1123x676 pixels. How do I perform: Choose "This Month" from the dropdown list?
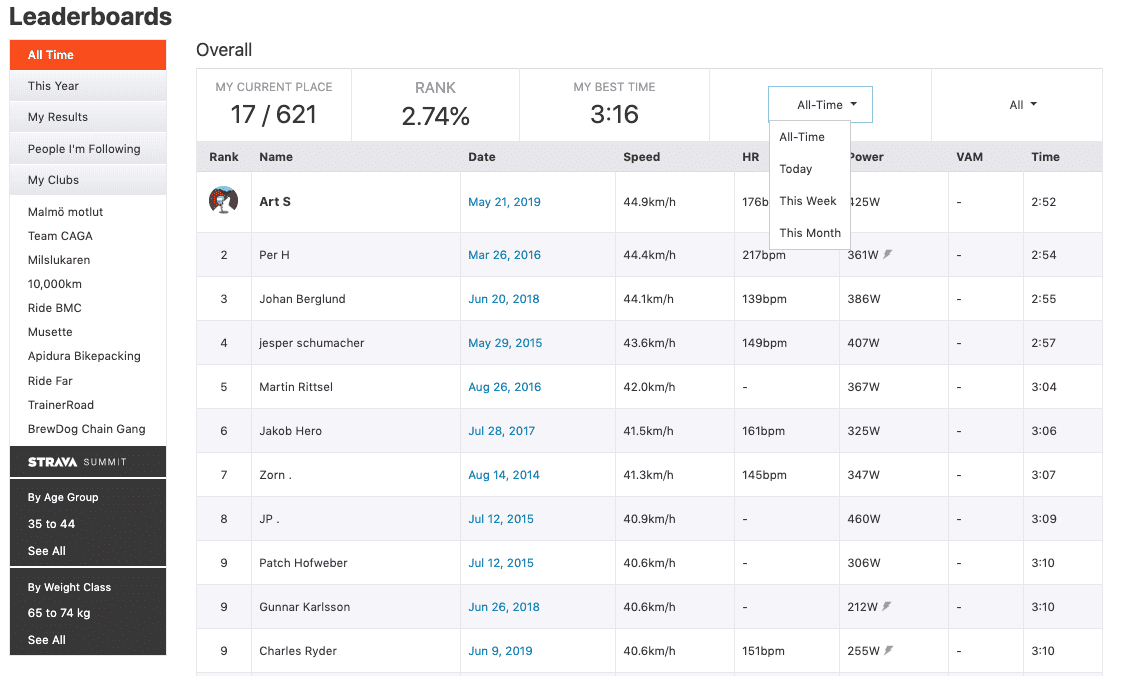809,232
